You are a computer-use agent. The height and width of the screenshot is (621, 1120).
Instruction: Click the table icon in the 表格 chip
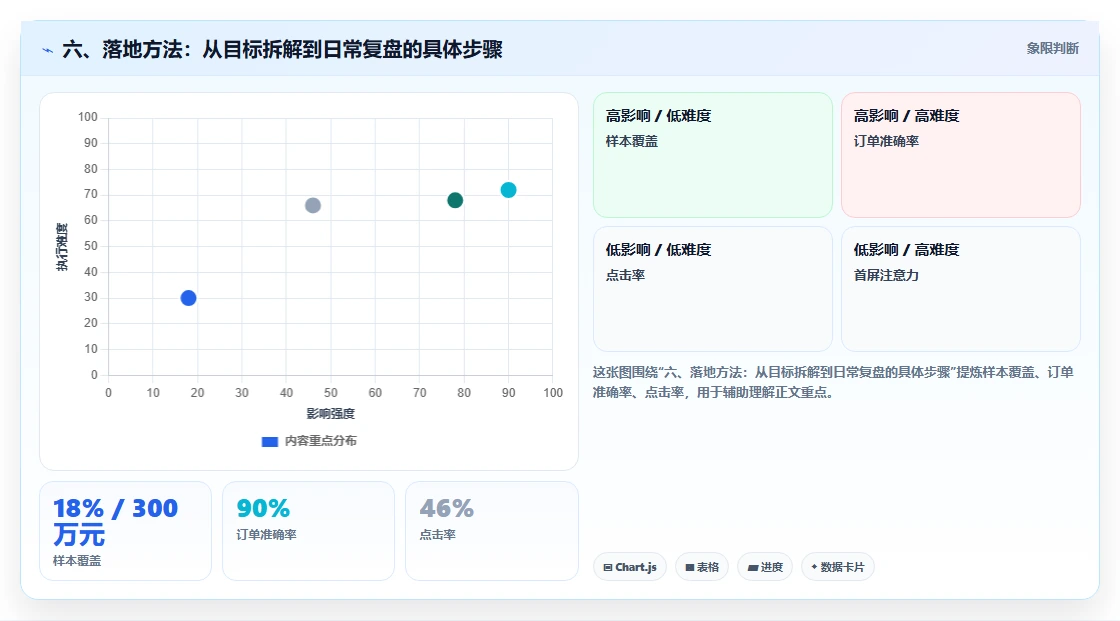coord(690,567)
